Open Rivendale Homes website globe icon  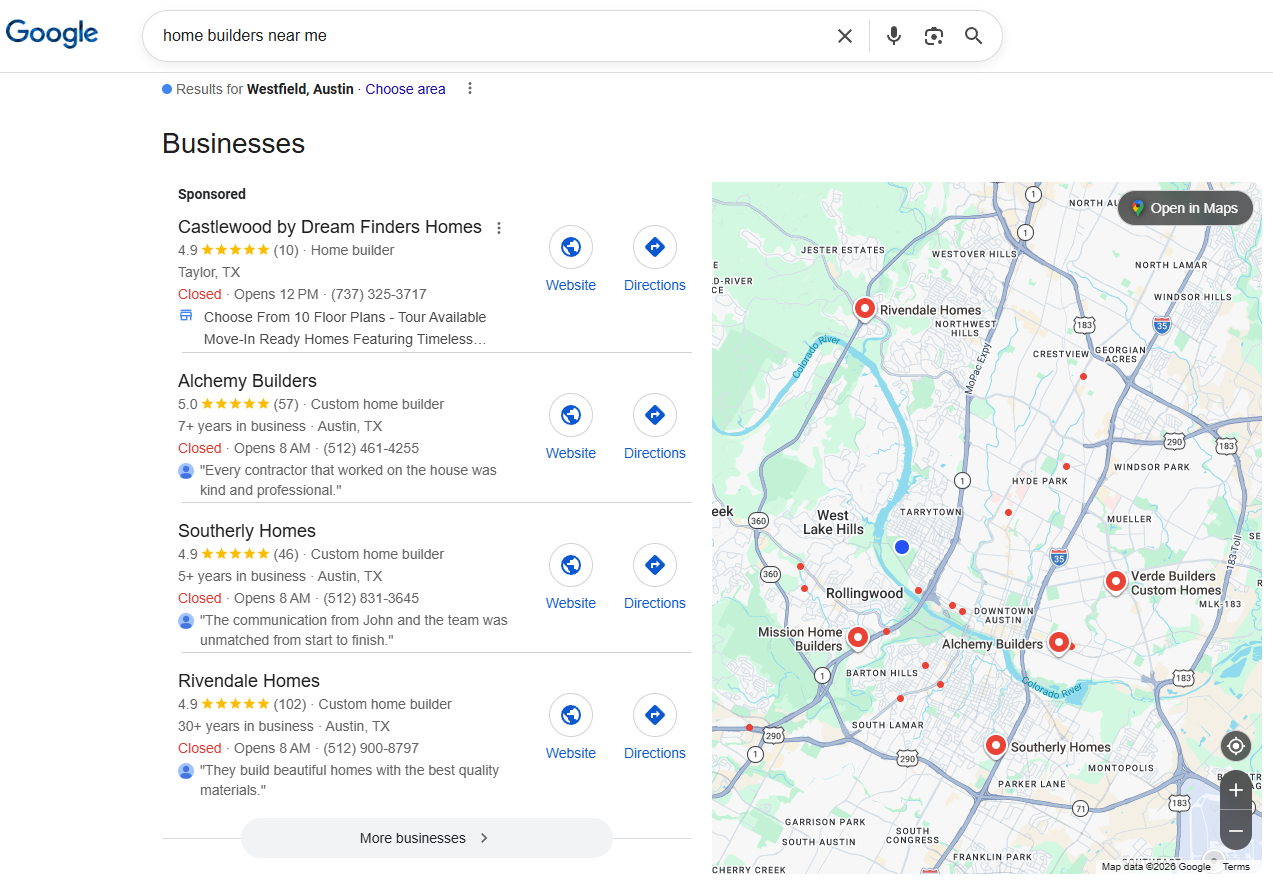(x=571, y=715)
